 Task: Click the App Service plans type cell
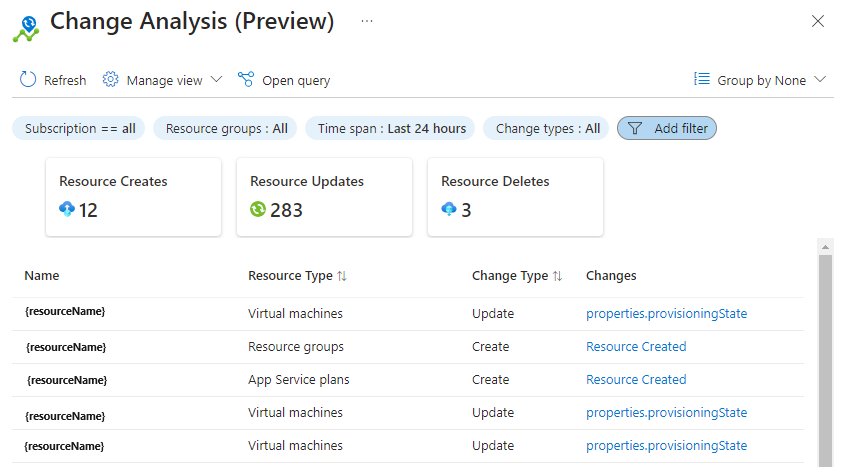tap(299, 380)
